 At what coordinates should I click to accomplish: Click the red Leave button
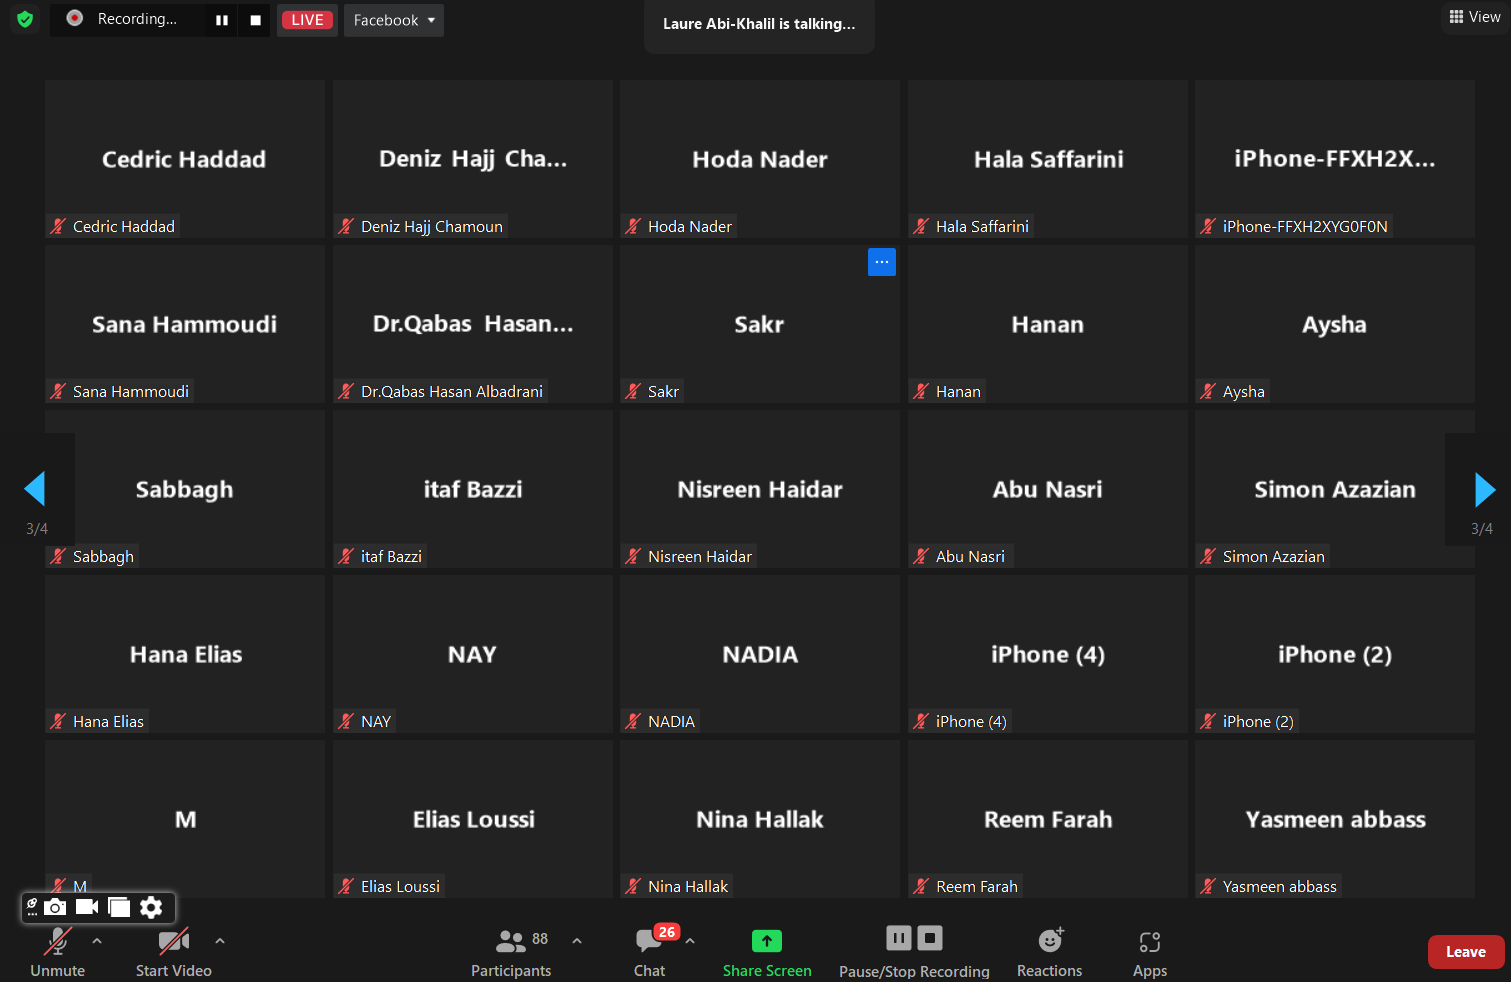1466,952
